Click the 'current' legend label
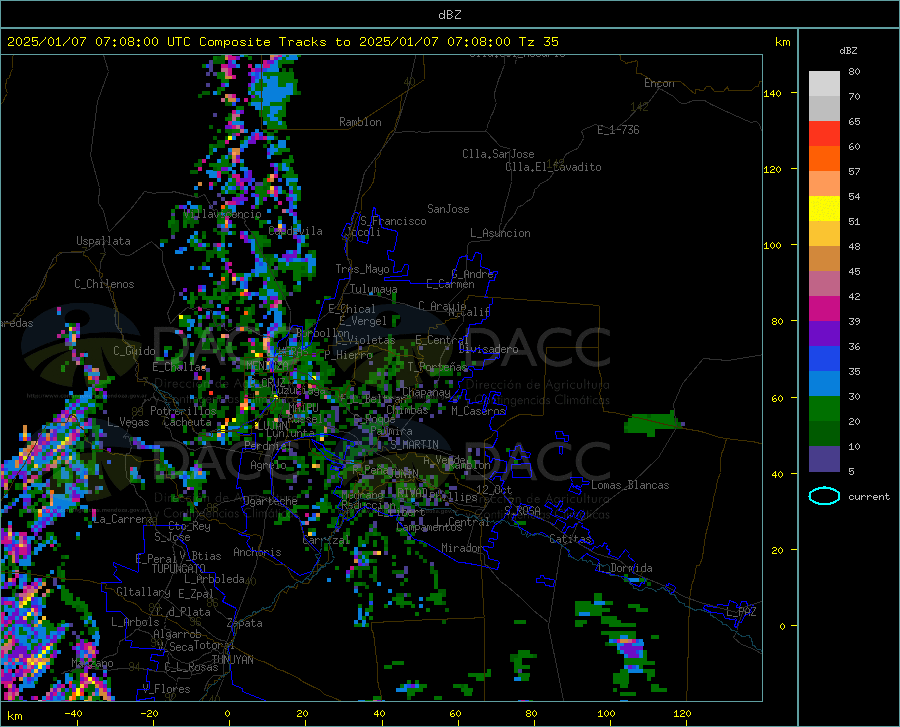 point(868,496)
